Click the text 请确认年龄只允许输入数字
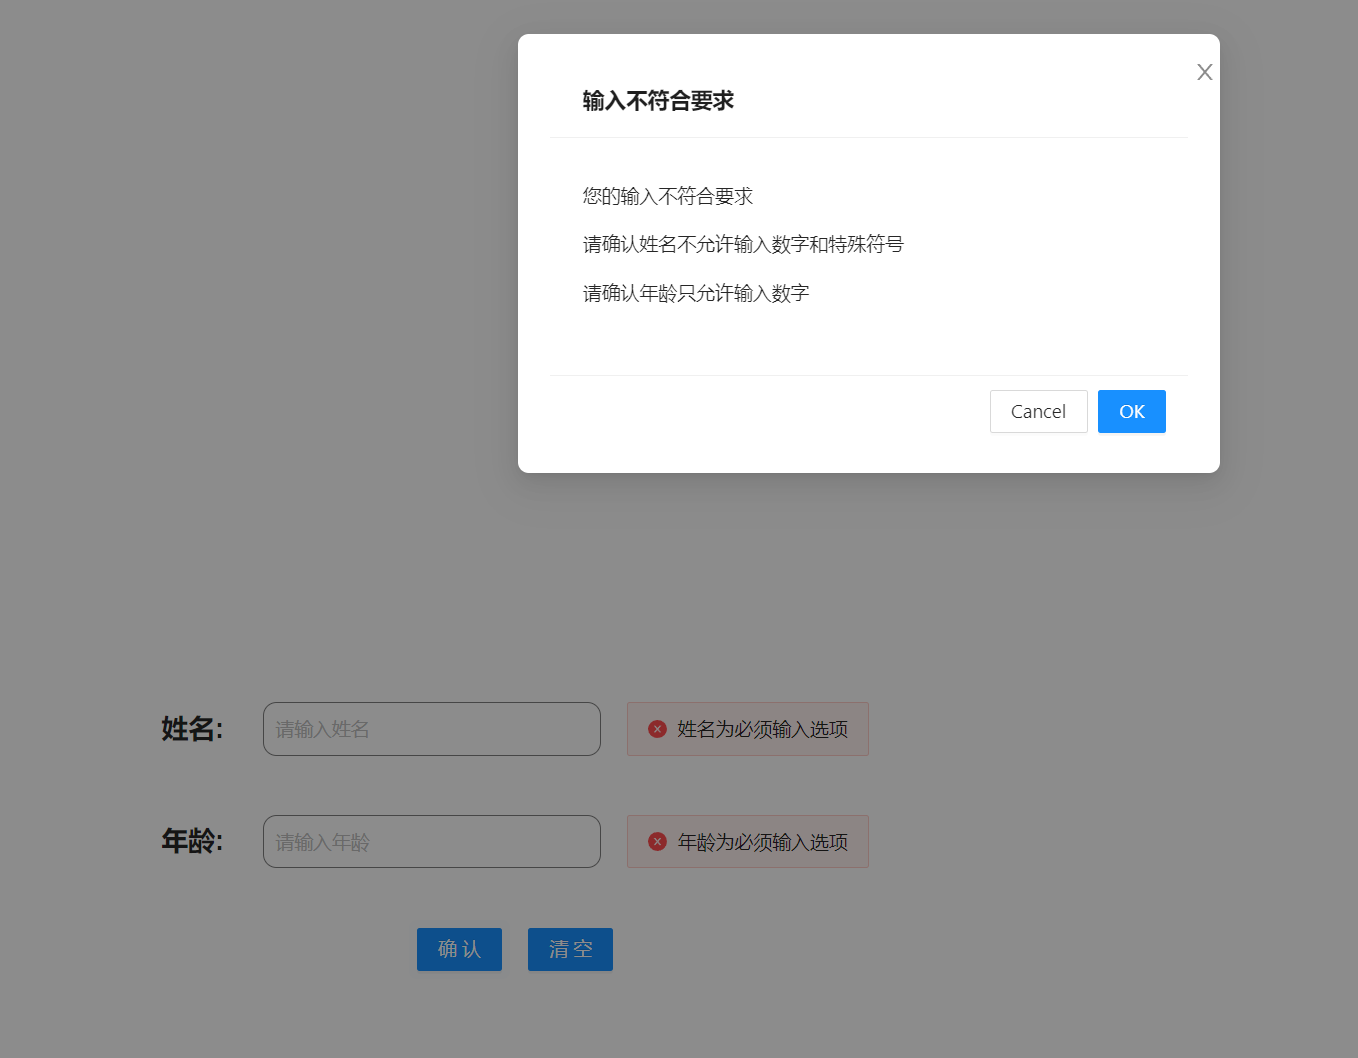Screen dimensions: 1358x1058 pos(696,293)
